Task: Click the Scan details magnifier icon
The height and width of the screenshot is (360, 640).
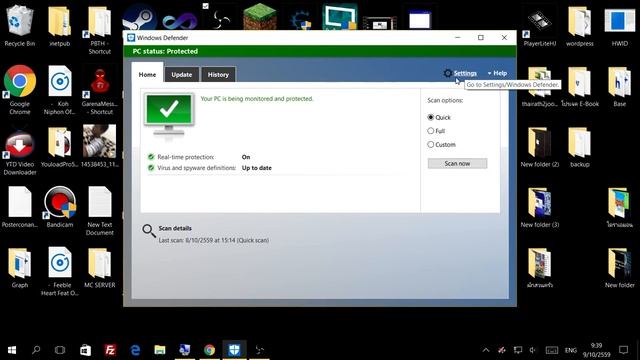Action: pos(149,231)
